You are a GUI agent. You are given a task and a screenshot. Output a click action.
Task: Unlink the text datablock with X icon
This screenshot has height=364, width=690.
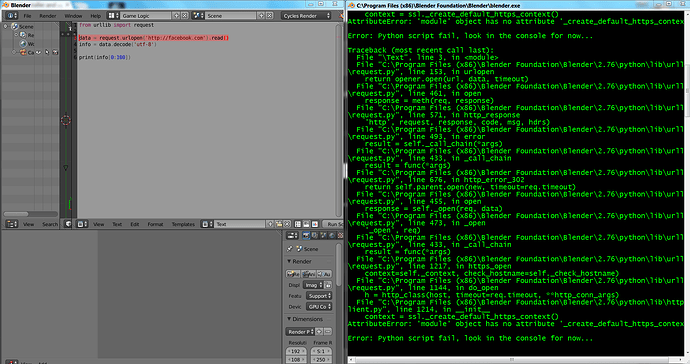click(287, 224)
